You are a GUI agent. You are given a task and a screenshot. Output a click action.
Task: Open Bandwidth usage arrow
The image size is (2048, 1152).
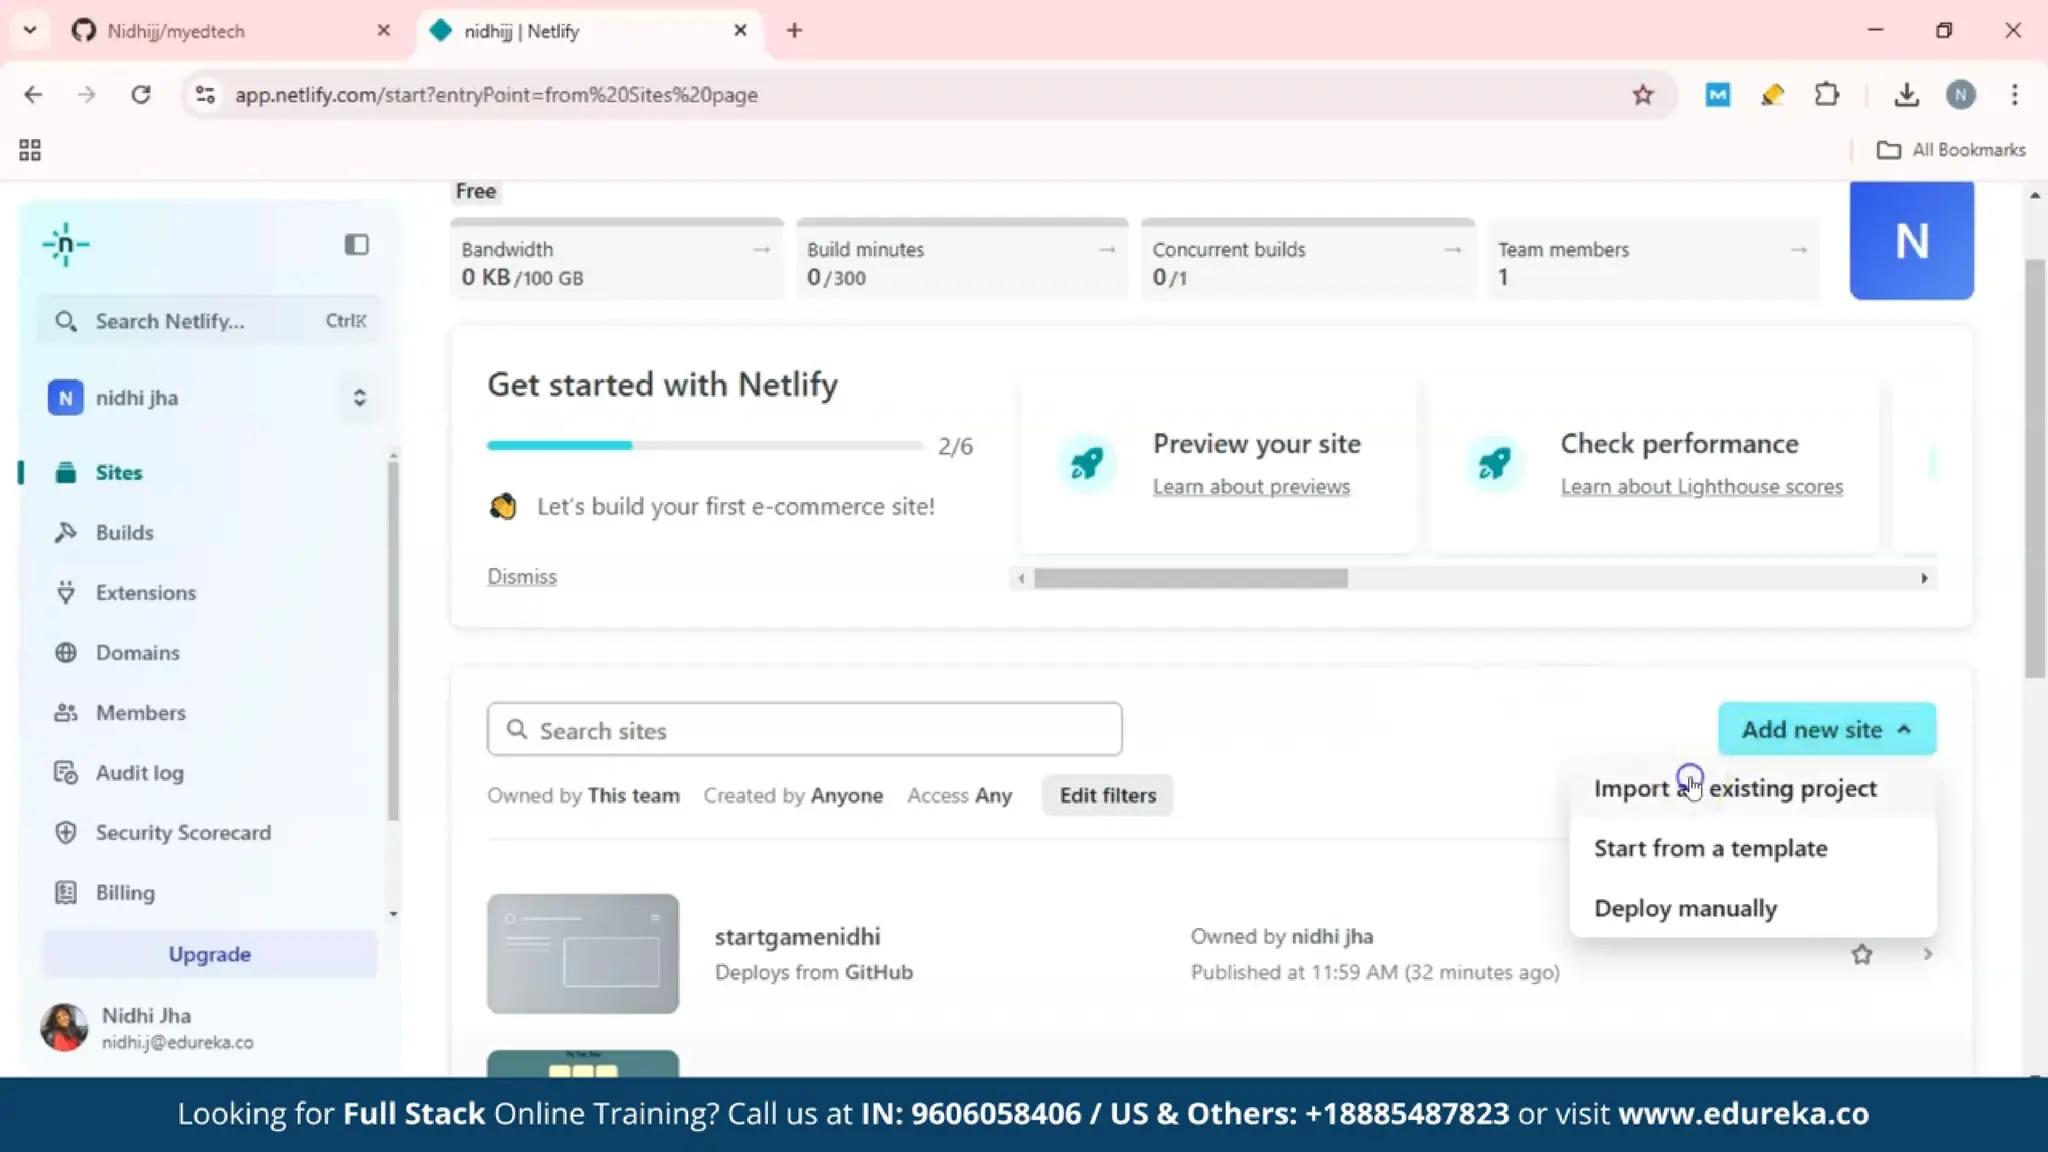(x=761, y=249)
